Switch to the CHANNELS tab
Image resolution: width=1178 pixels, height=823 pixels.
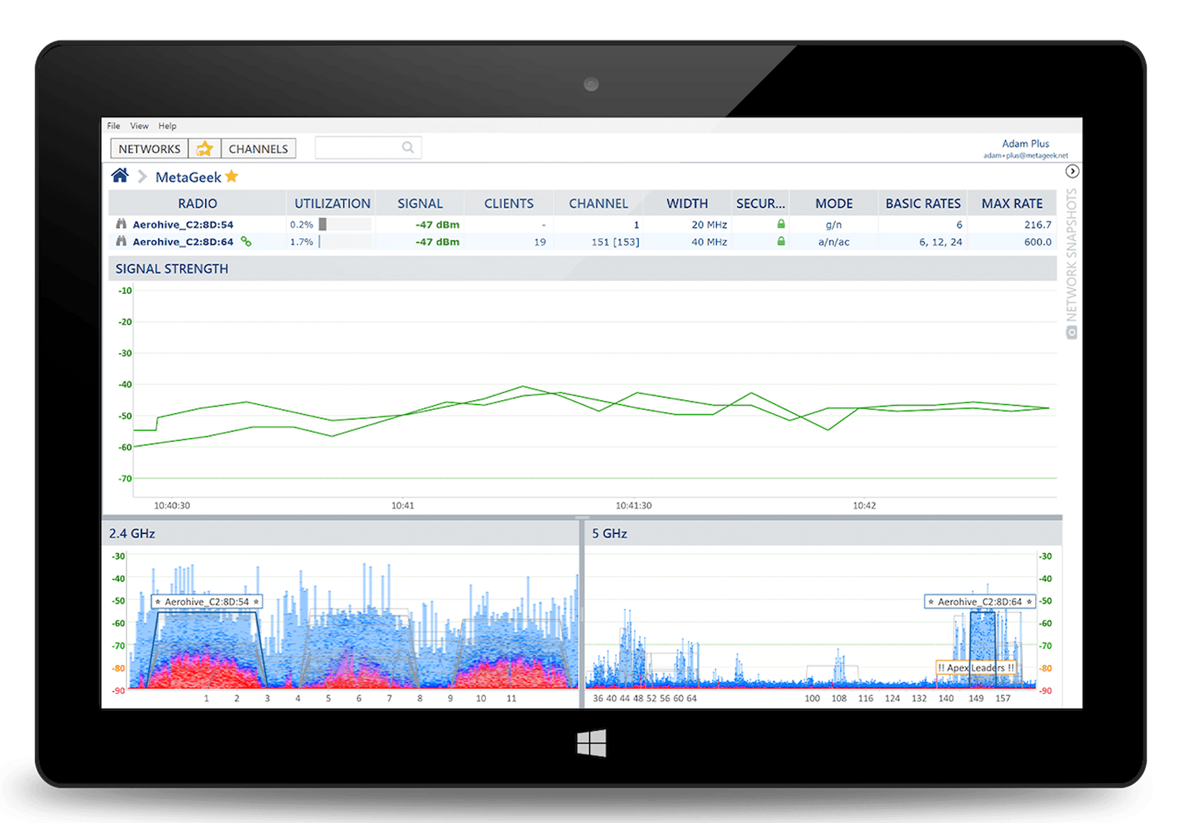258,149
